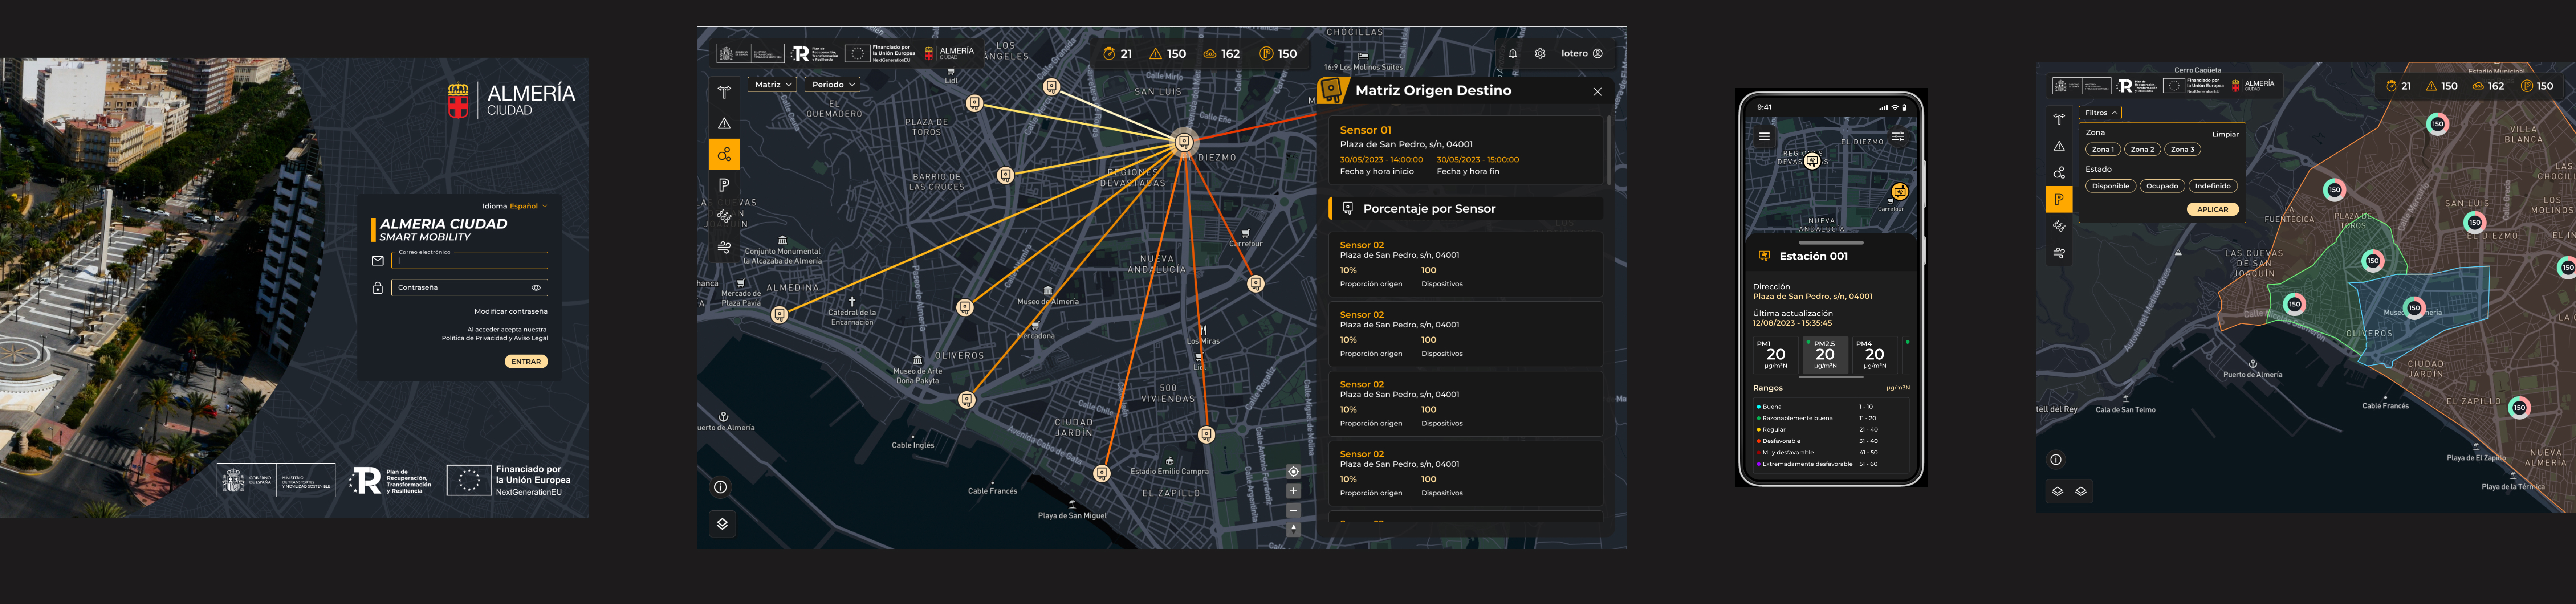
Task: Click the phone bottom sheet drag handle
Action: tap(1831, 243)
